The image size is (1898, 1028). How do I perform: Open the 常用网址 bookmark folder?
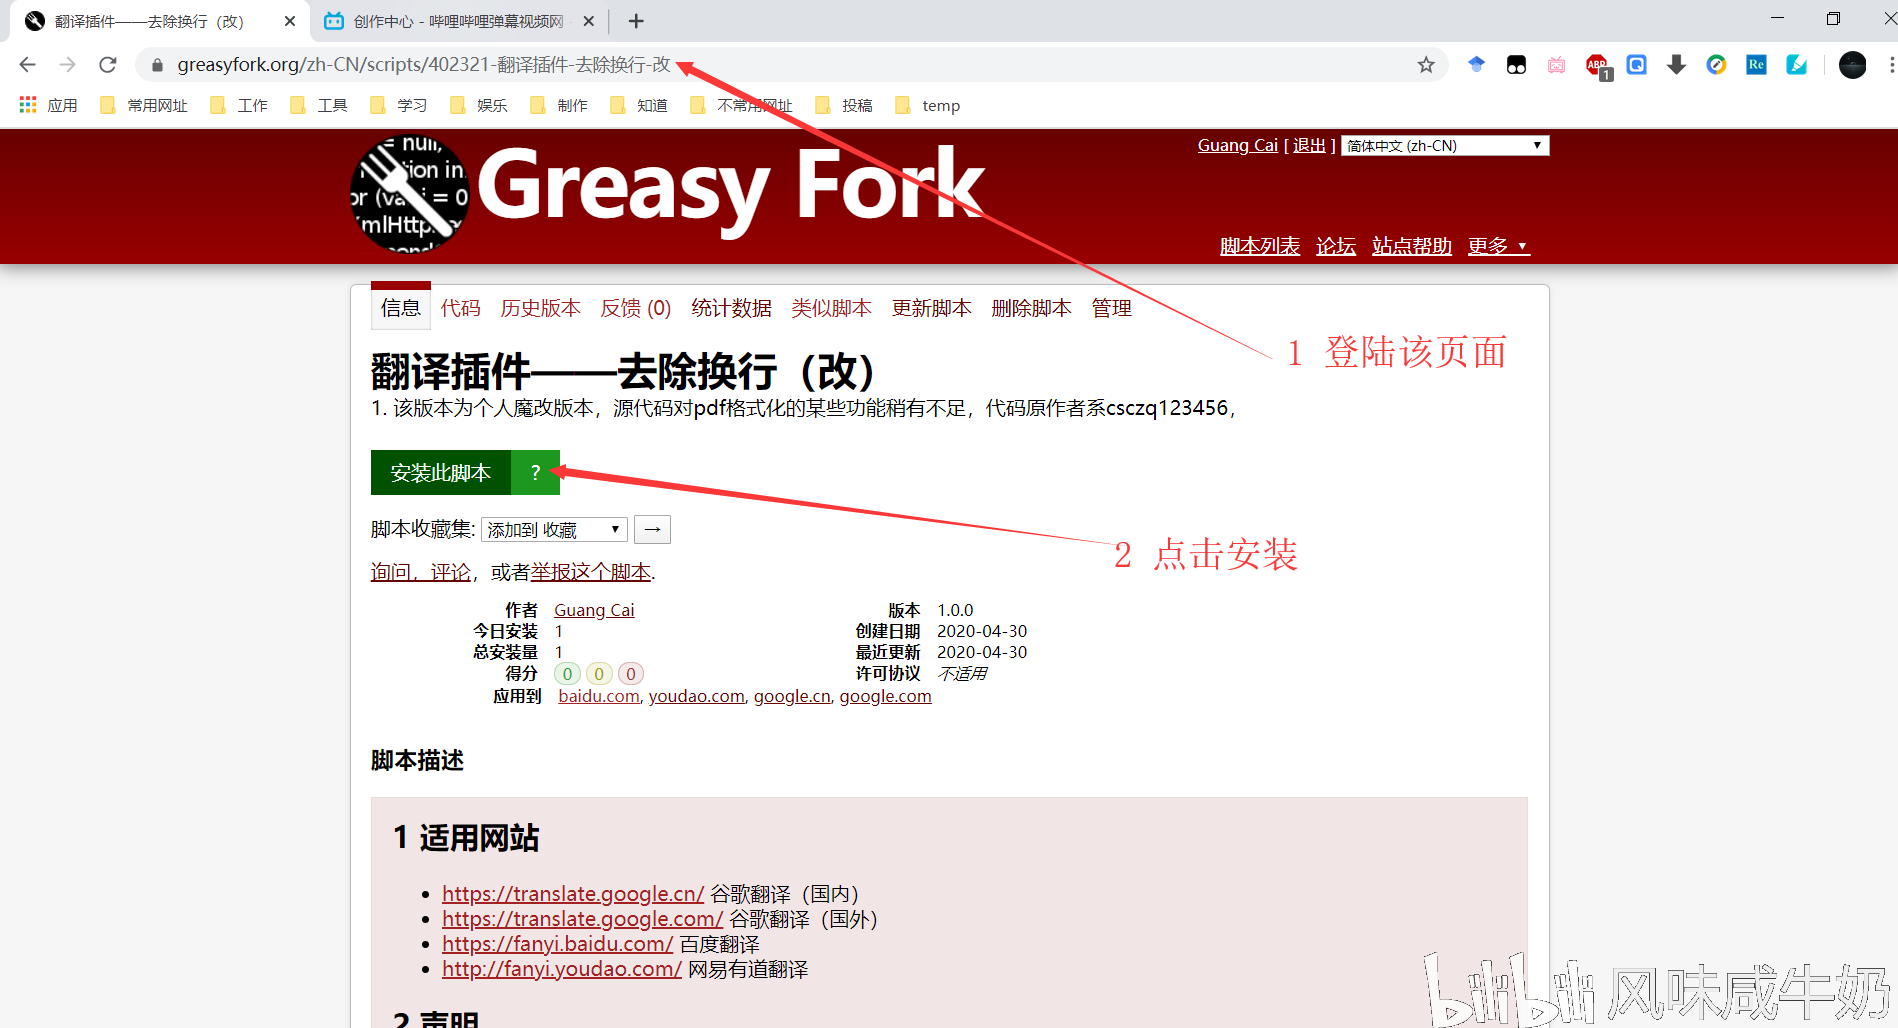click(x=144, y=105)
